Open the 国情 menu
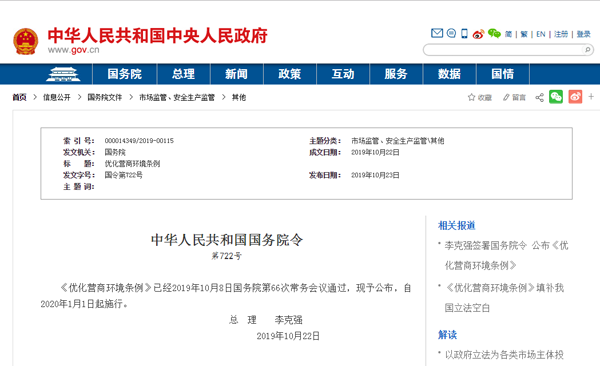Screen dimensions: 600x366 click(502, 74)
